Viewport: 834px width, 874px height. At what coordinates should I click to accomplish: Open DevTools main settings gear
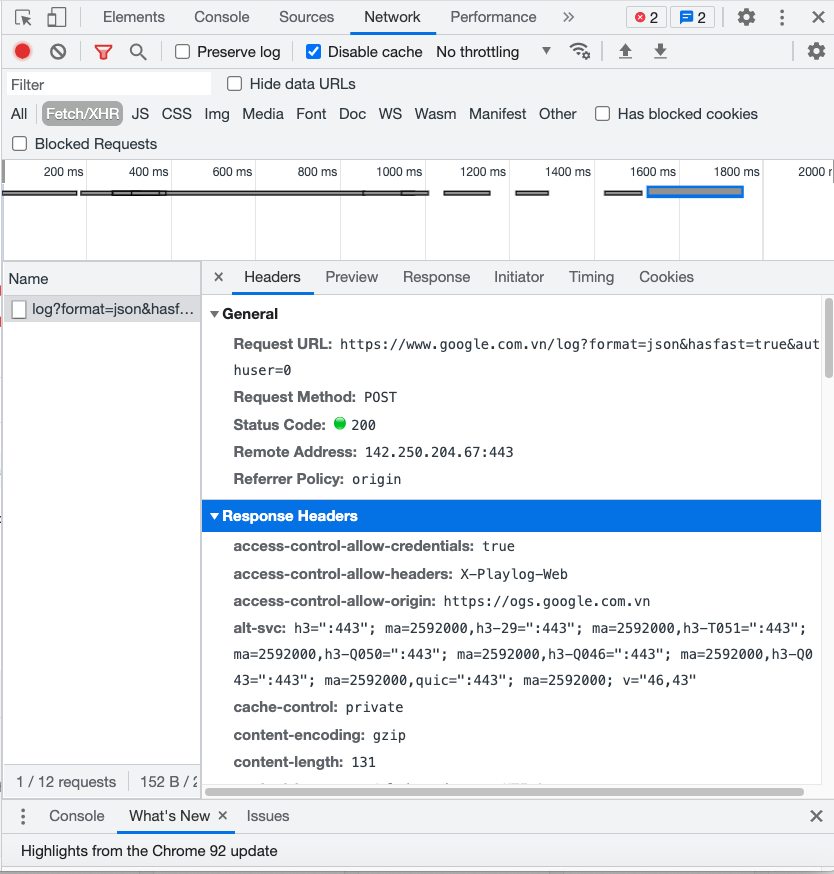pos(746,17)
